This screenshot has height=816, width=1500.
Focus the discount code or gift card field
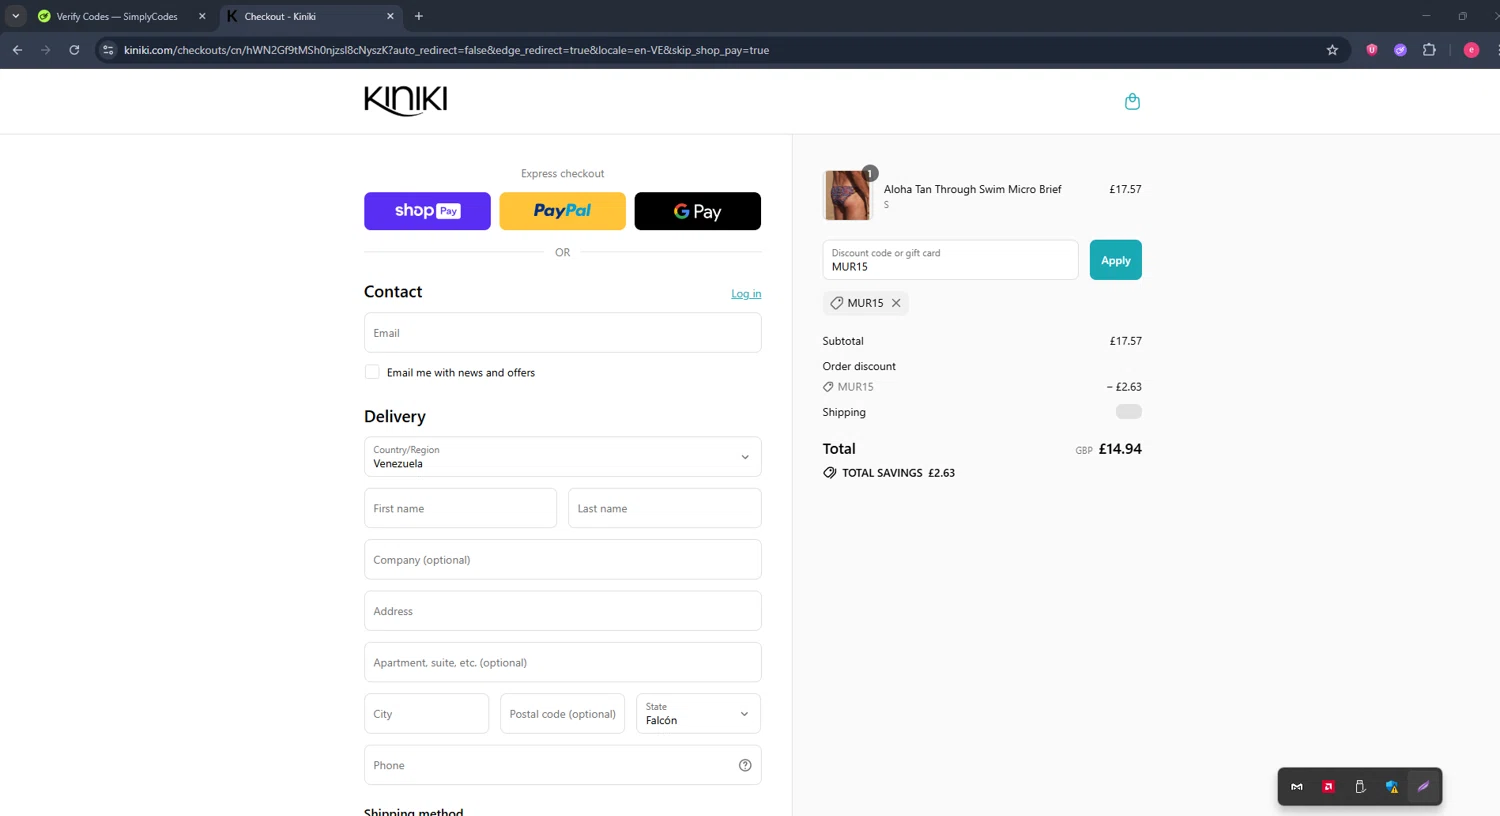[x=950, y=260]
